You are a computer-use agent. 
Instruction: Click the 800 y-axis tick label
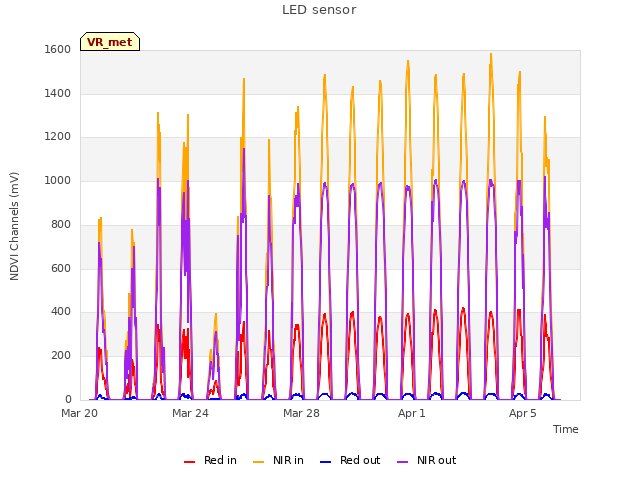point(61,224)
